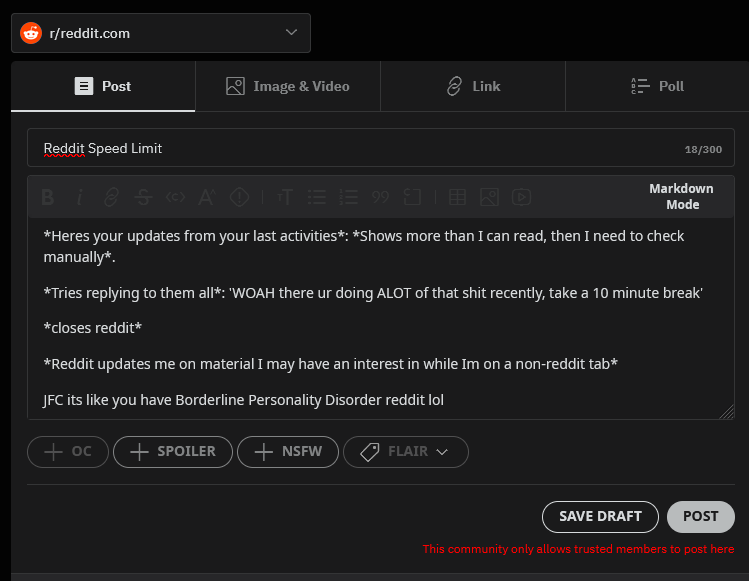
Task: Apply strikethrough formatting
Action: (143, 197)
